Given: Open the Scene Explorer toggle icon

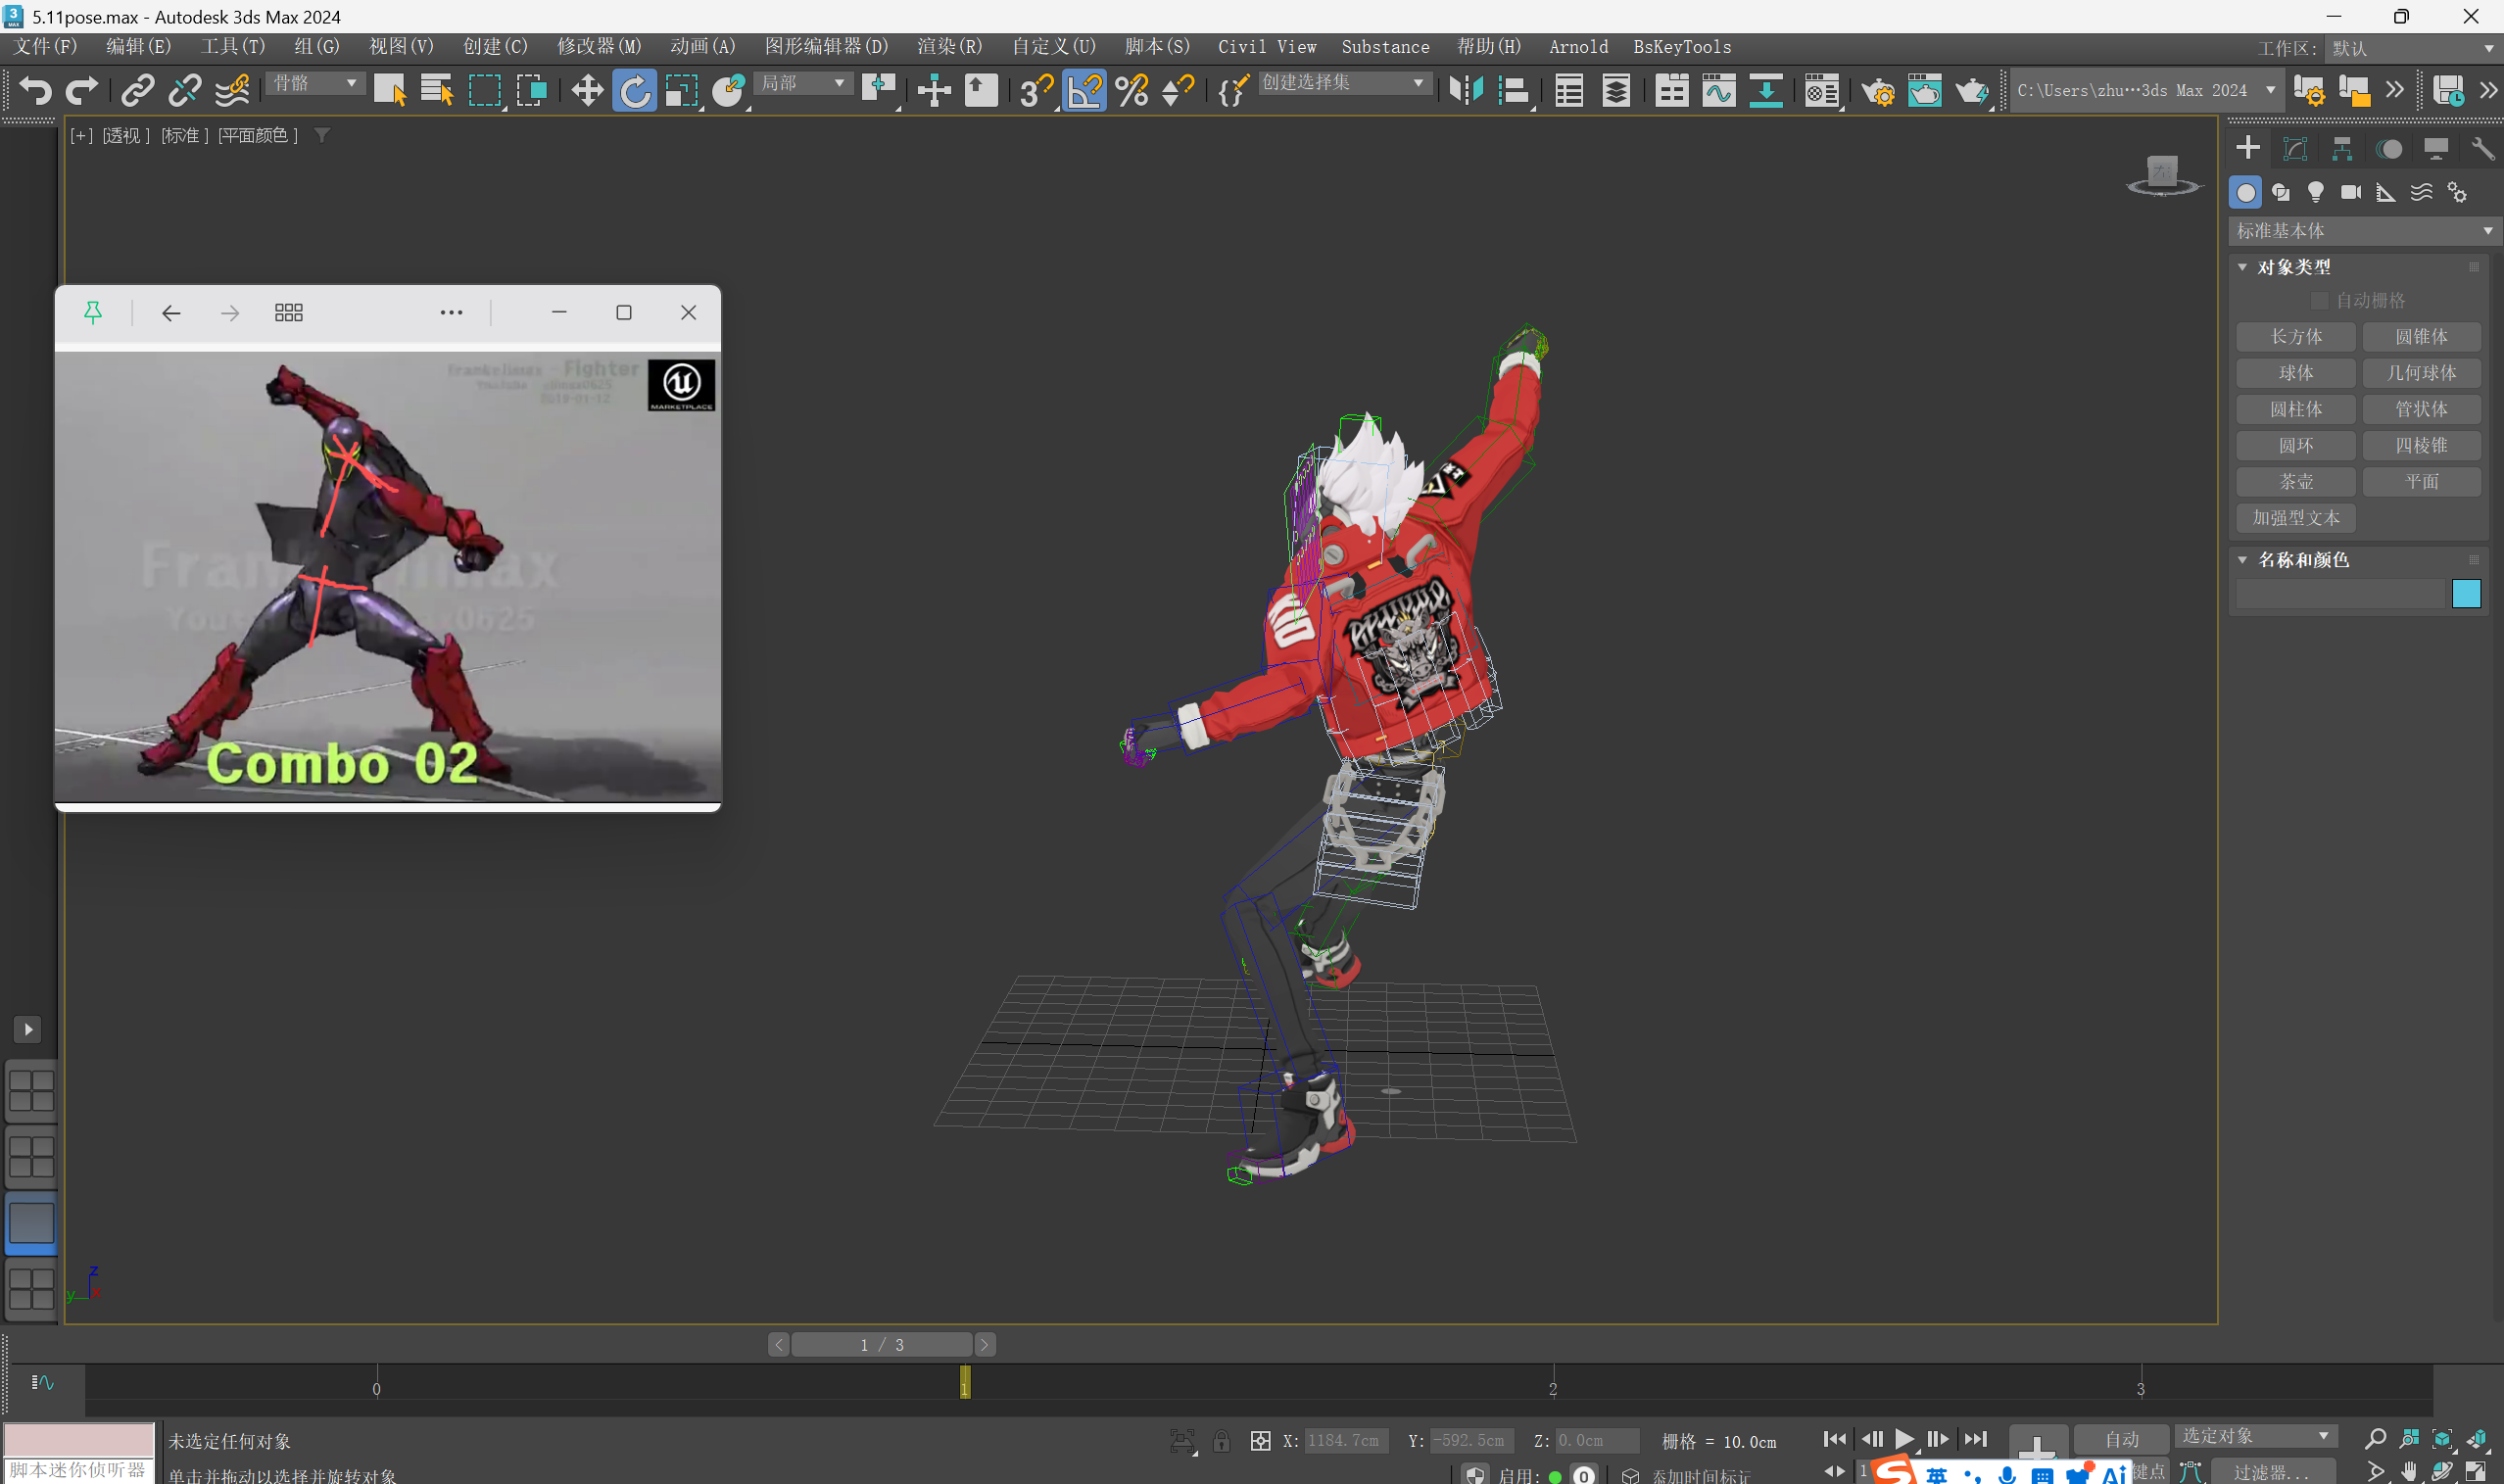Looking at the screenshot, I should tap(1569, 91).
